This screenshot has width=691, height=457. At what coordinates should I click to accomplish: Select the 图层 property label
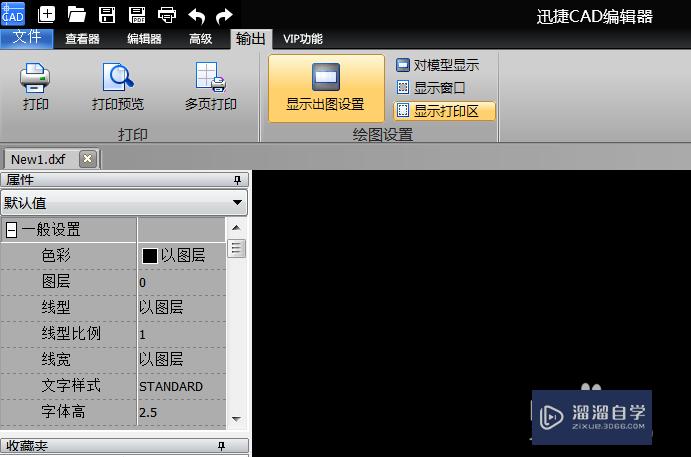(56, 282)
